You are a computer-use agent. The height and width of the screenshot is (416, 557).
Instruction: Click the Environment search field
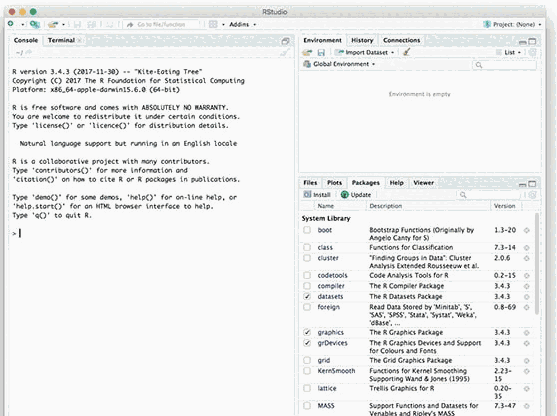point(504,65)
